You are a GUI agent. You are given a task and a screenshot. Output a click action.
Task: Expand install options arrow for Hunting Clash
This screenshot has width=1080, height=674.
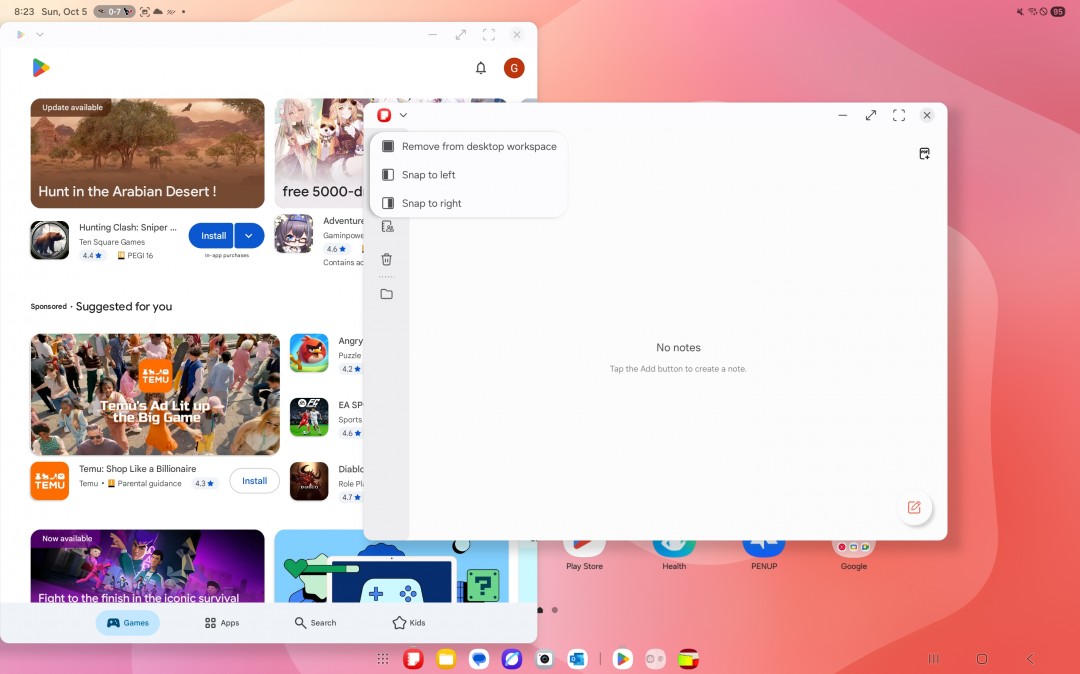tap(250, 236)
